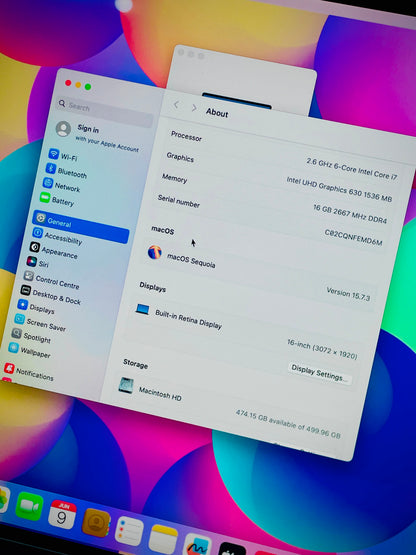The image size is (416, 555).
Task: Click the Displays section heading
Action: [153, 287]
